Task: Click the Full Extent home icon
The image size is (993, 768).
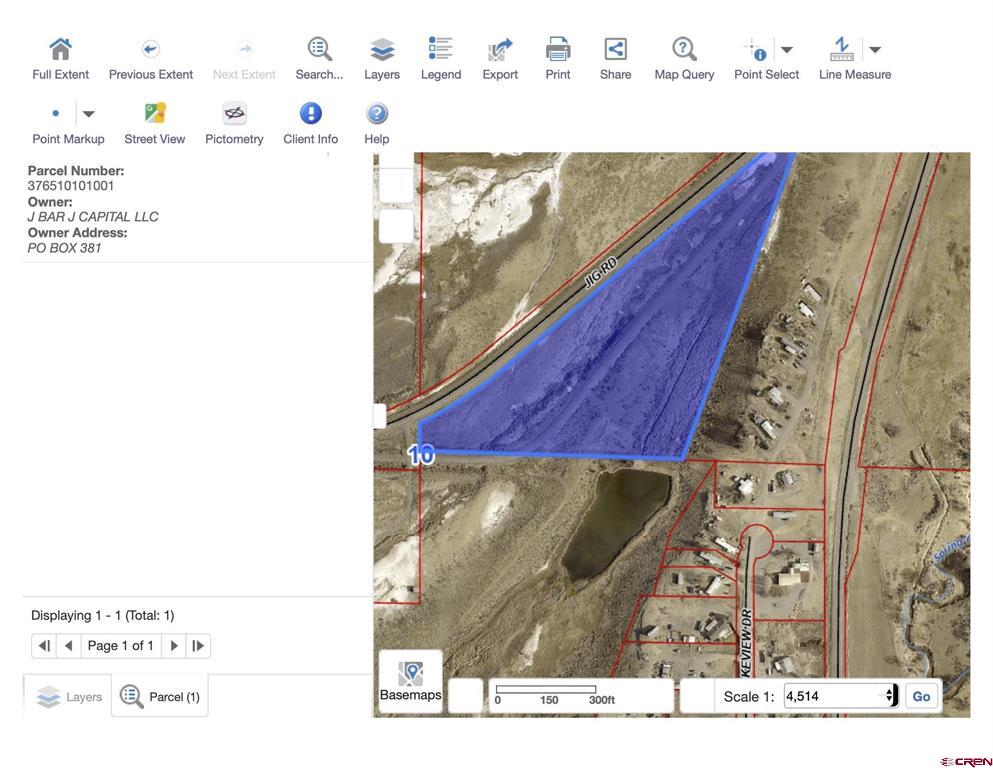Action: click(60, 49)
